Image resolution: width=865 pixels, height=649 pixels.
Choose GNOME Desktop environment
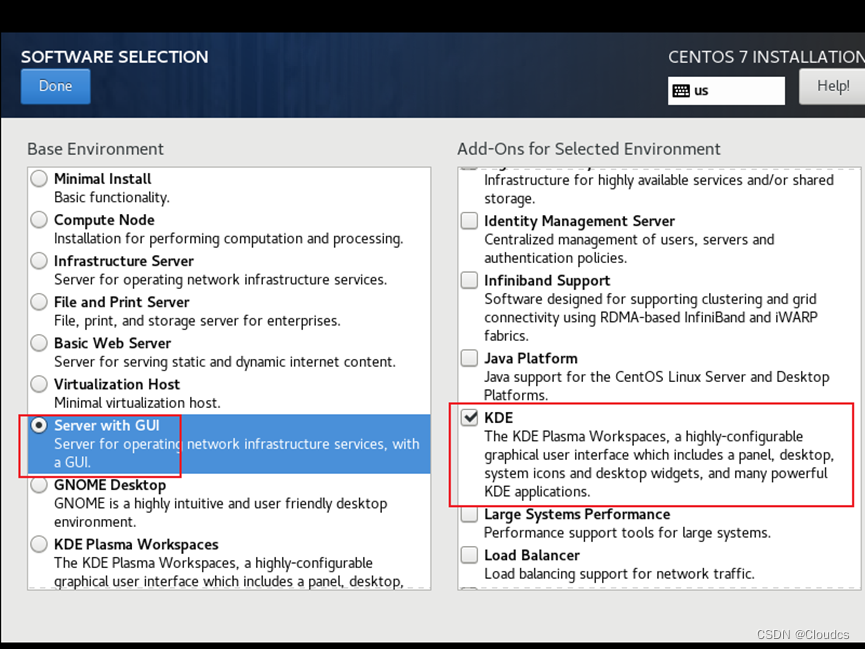click(x=38, y=484)
